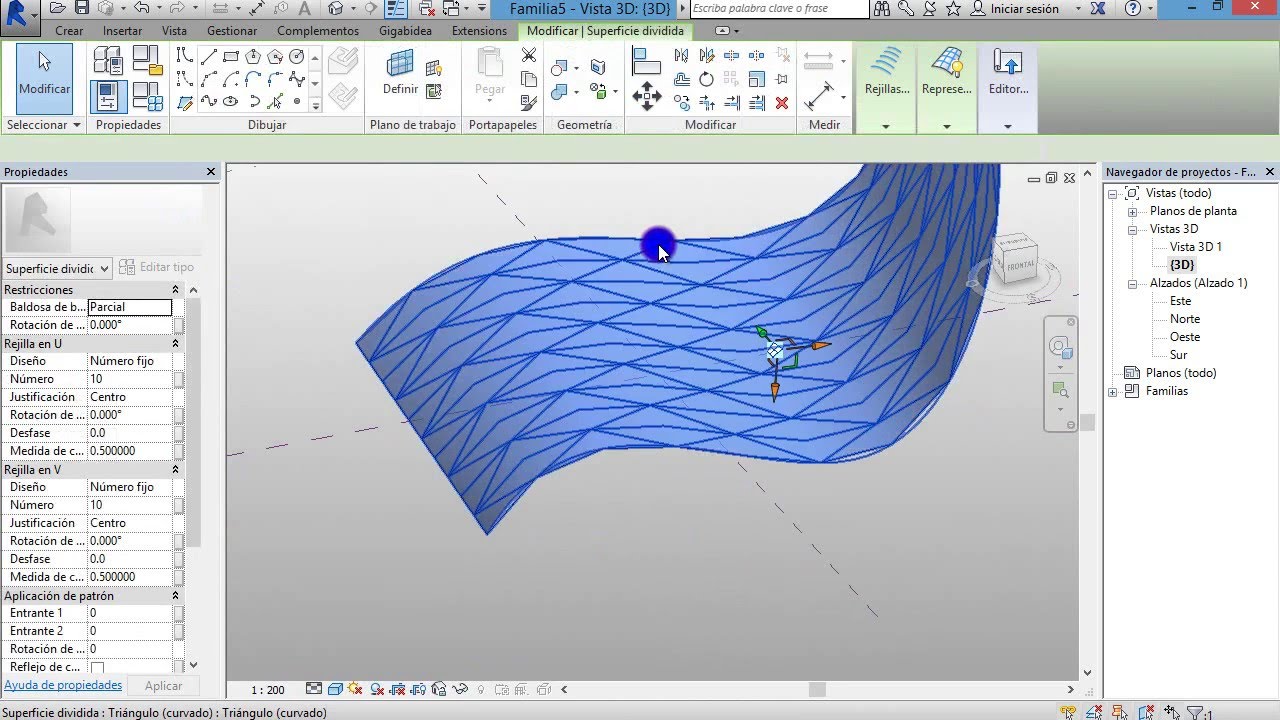The image size is (1280, 720).
Task: Click the diagonal Measure dimension tool
Action: [819, 96]
